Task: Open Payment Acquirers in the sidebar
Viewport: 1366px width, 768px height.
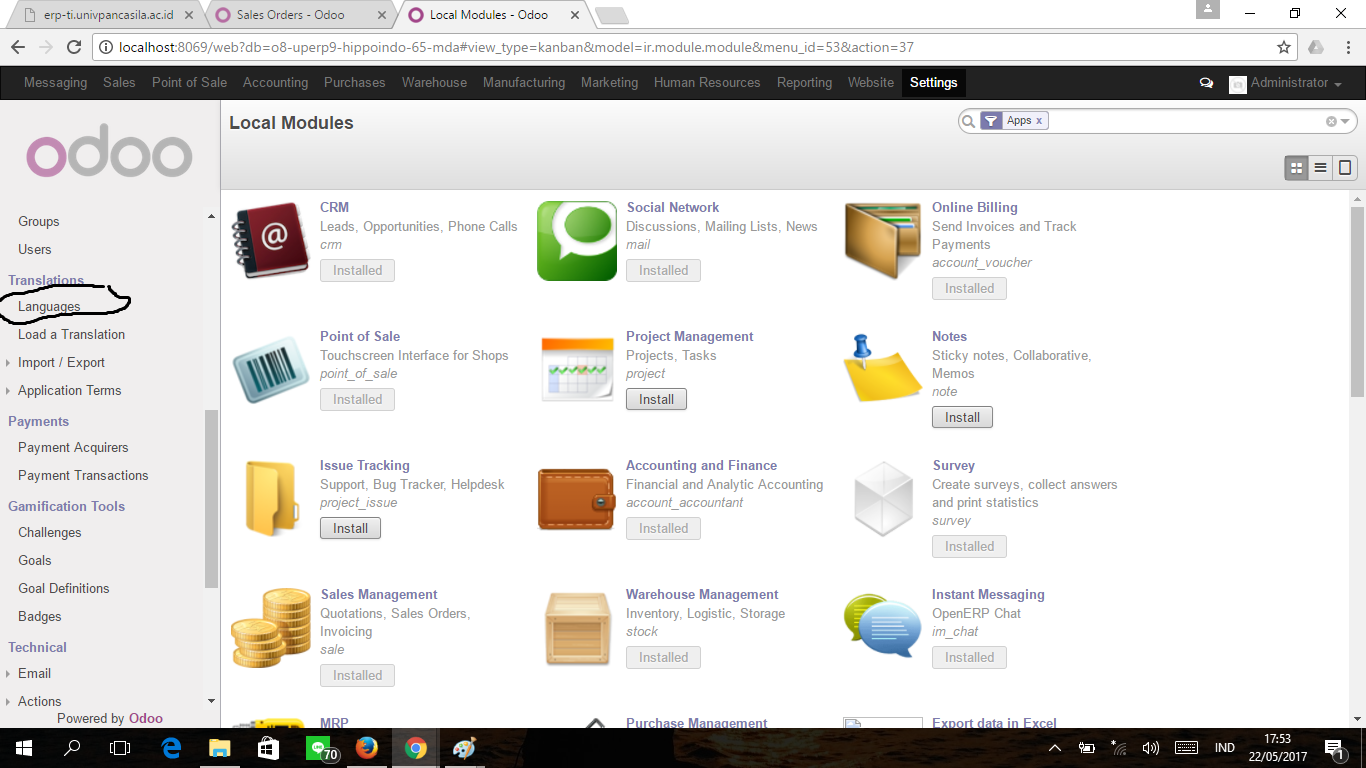Action: tap(73, 447)
